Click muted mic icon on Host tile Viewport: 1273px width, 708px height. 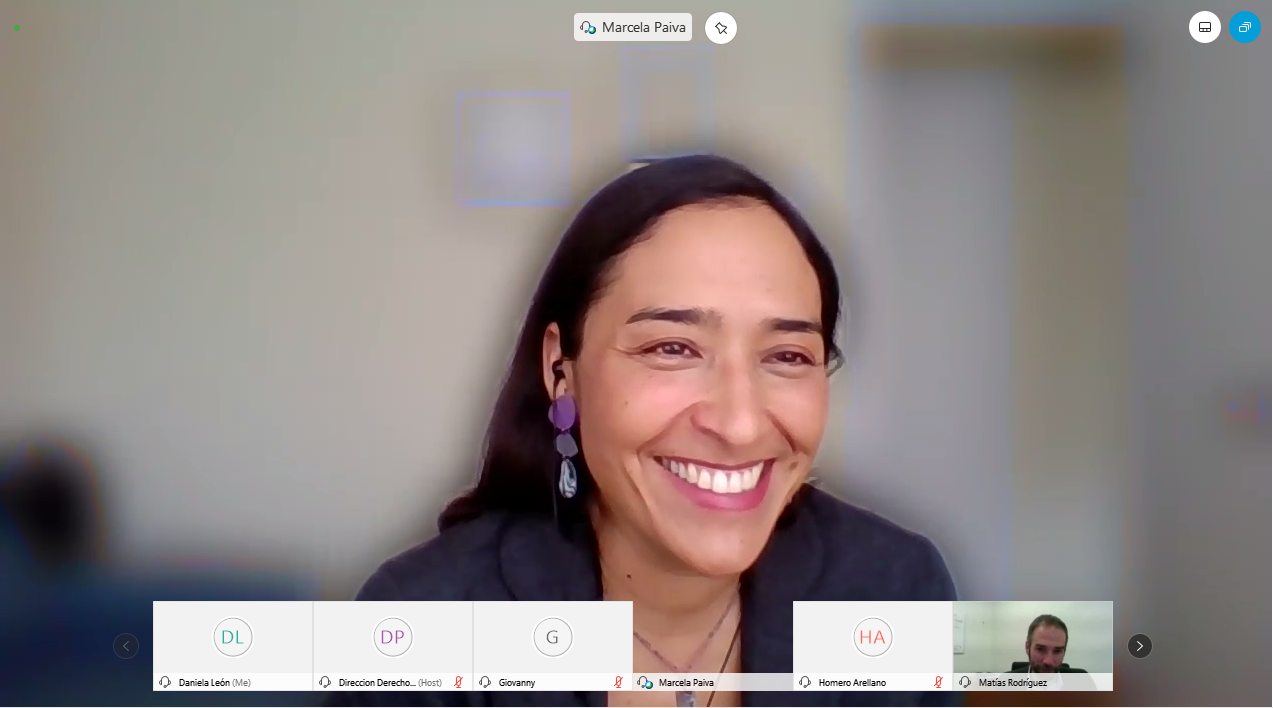click(x=458, y=682)
